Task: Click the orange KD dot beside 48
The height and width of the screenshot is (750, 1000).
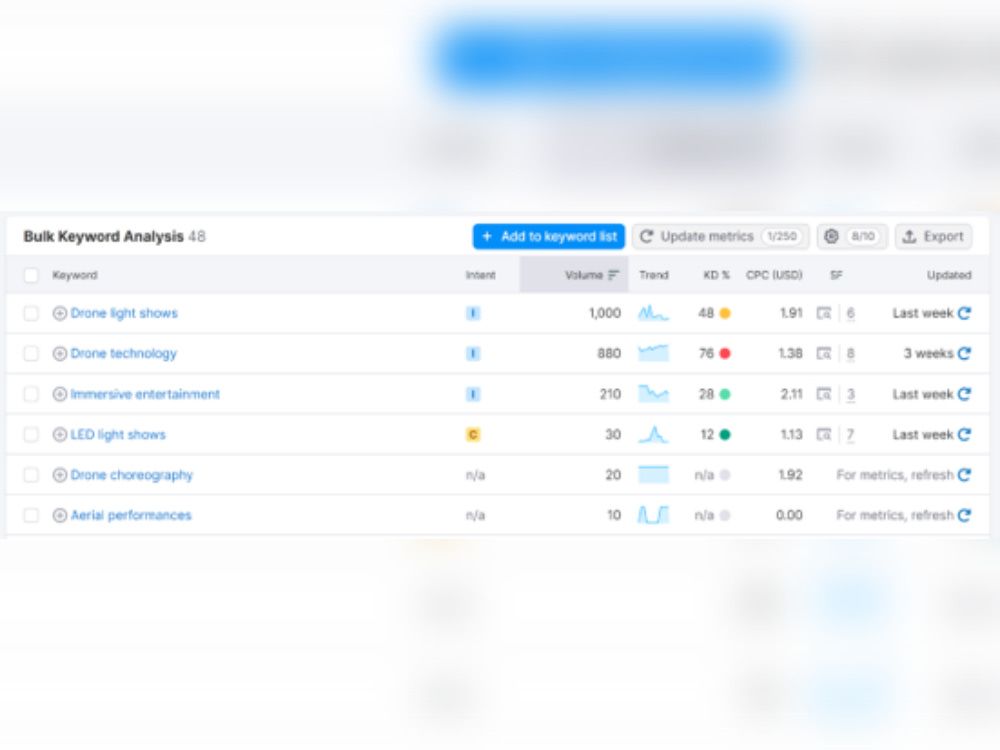Action: point(724,313)
